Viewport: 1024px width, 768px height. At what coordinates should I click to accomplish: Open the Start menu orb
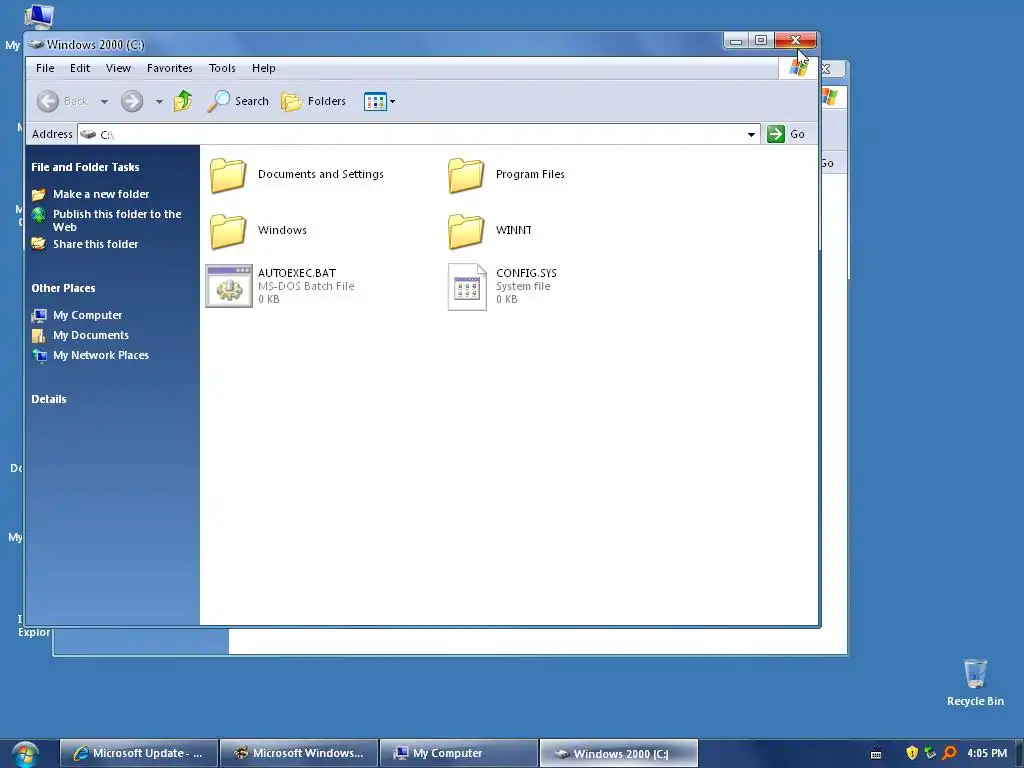pyautogui.click(x=25, y=754)
